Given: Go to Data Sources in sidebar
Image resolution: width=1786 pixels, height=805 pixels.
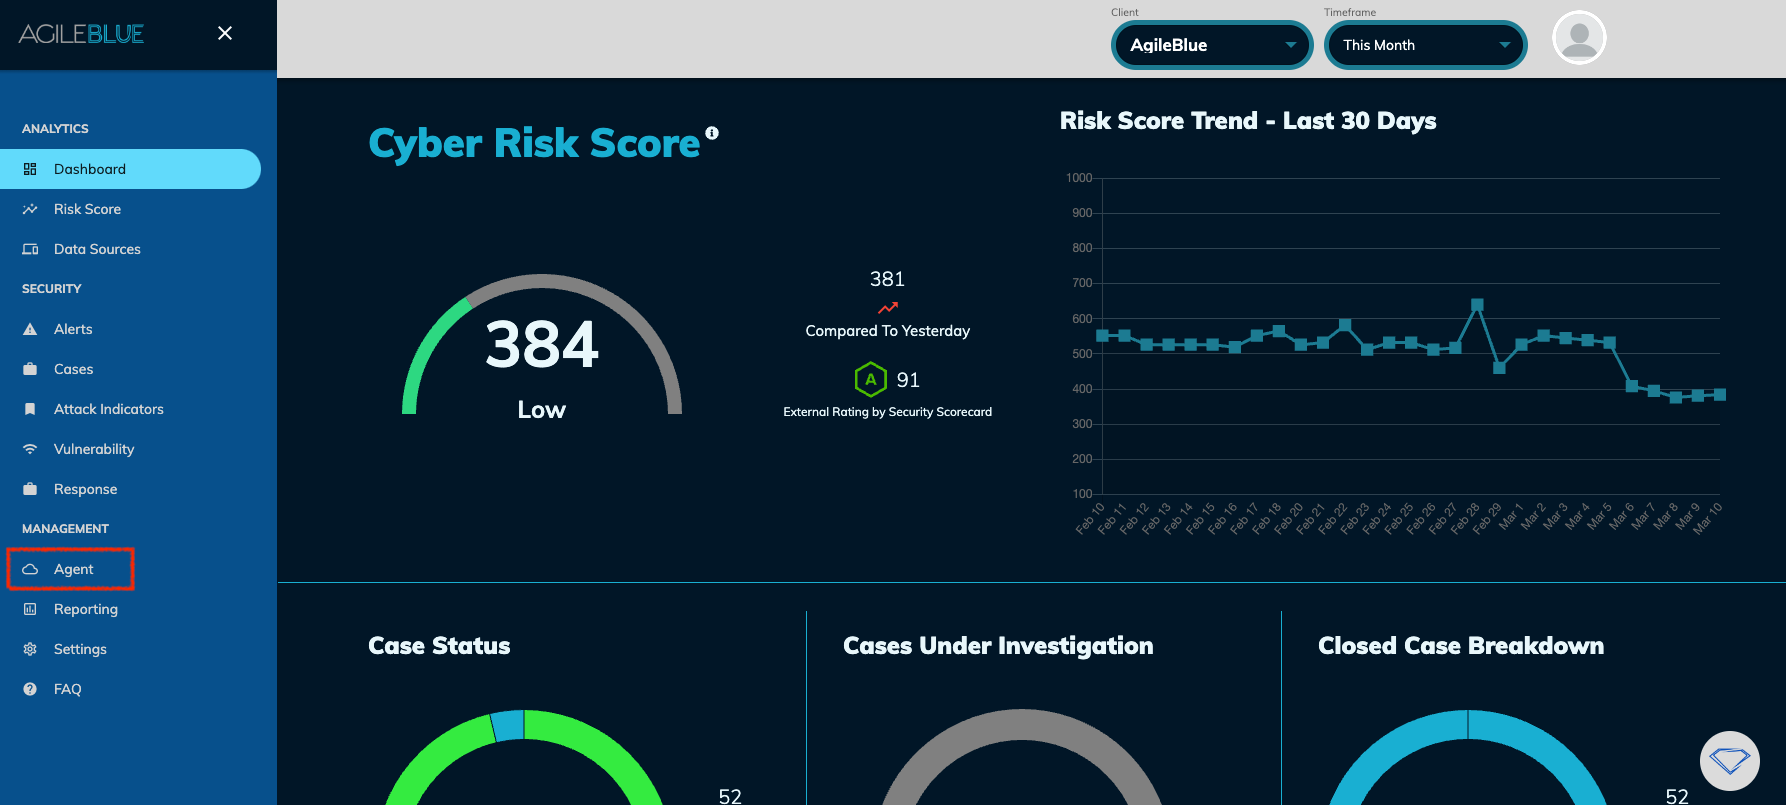Looking at the screenshot, I should [x=97, y=249].
